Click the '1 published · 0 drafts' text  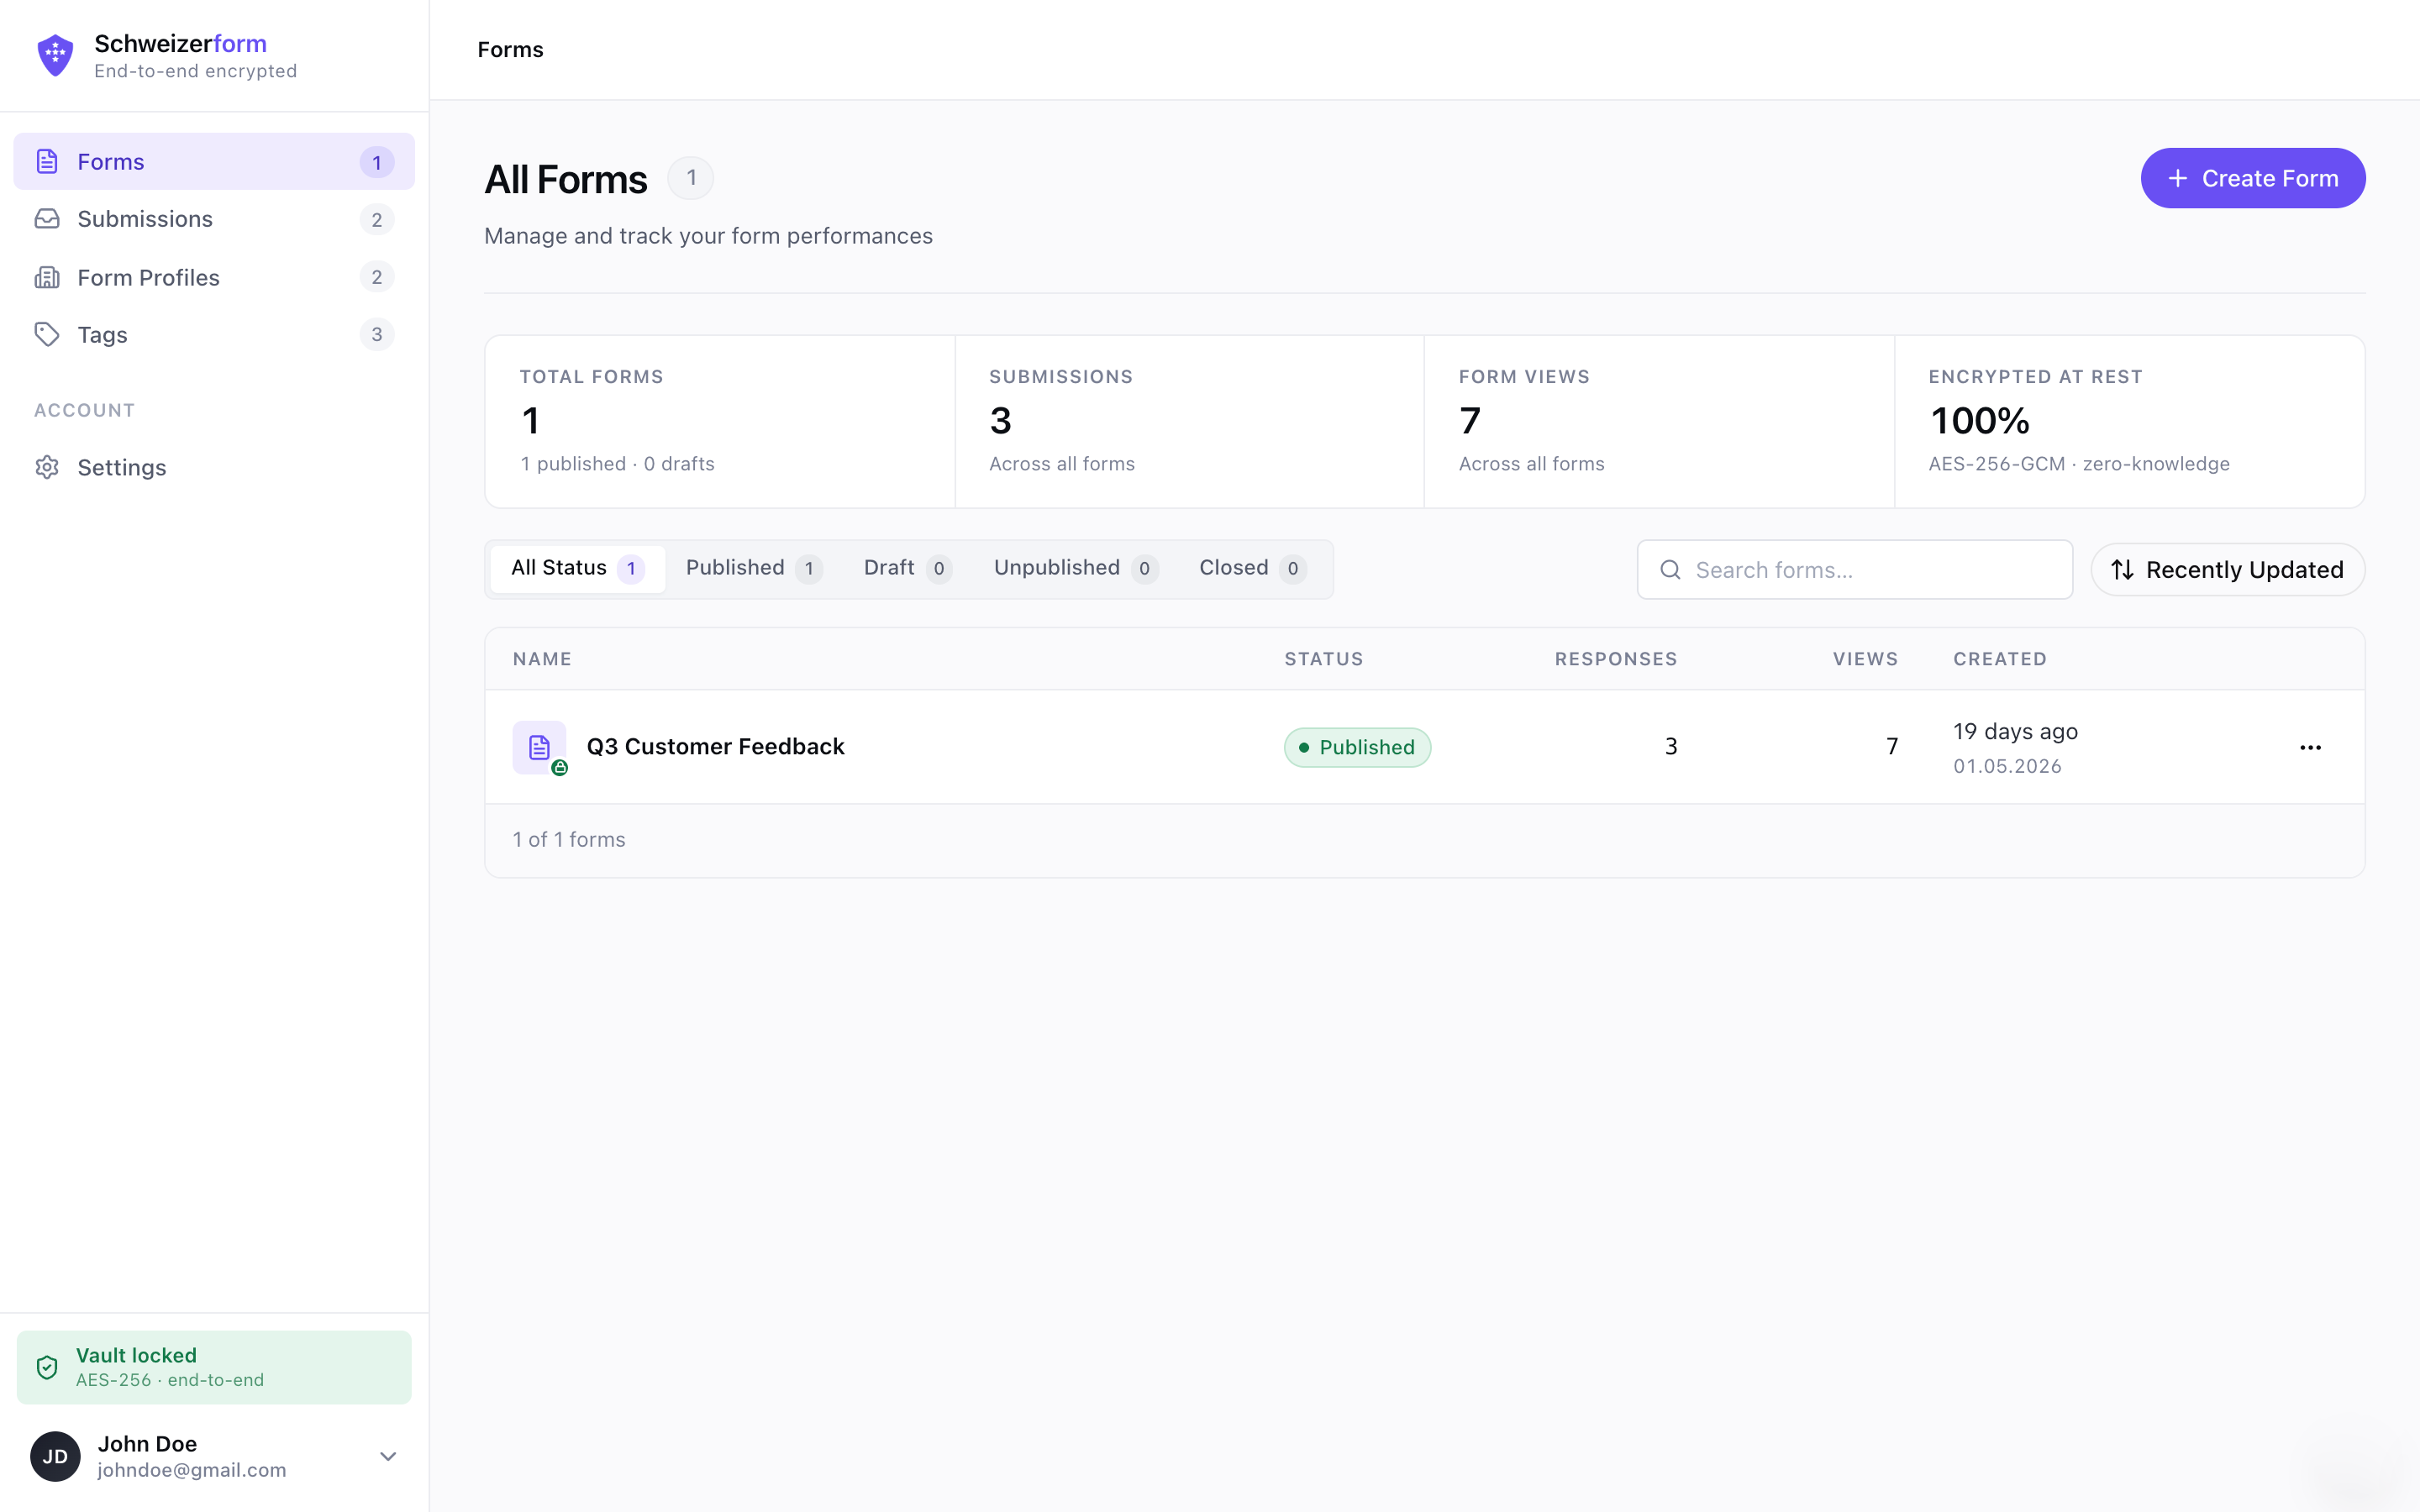tap(617, 464)
